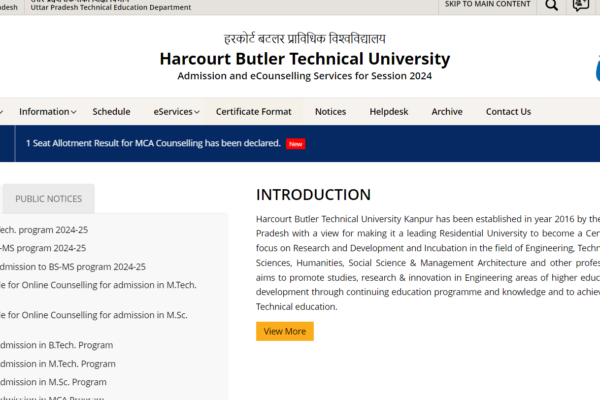This screenshot has height=400, width=600.
Task: Open Online Counselling admission in M.Tech. notice
Action: pos(98,285)
